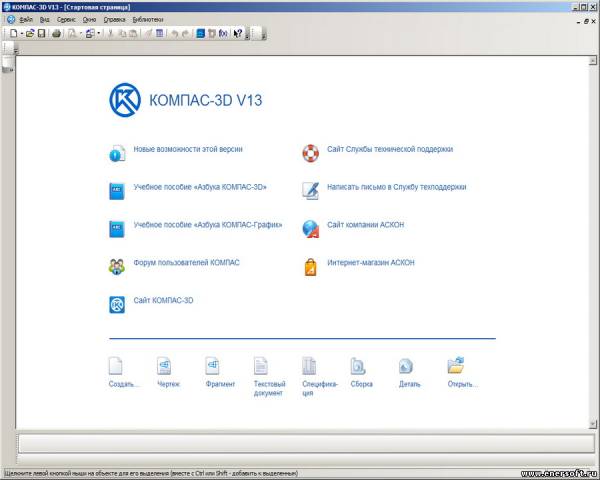Click the Redo arrow toolbar icon
The height and width of the screenshot is (480, 600).
(186, 34)
